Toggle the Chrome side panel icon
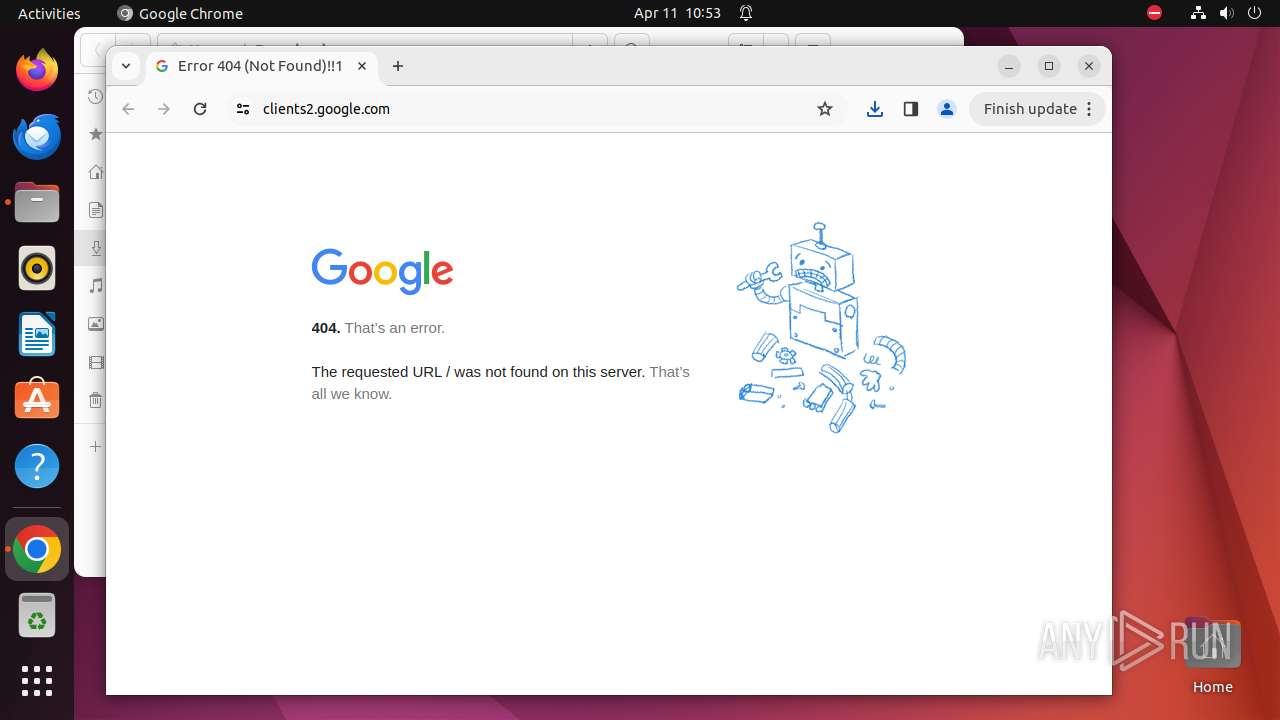 click(x=911, y=109)
